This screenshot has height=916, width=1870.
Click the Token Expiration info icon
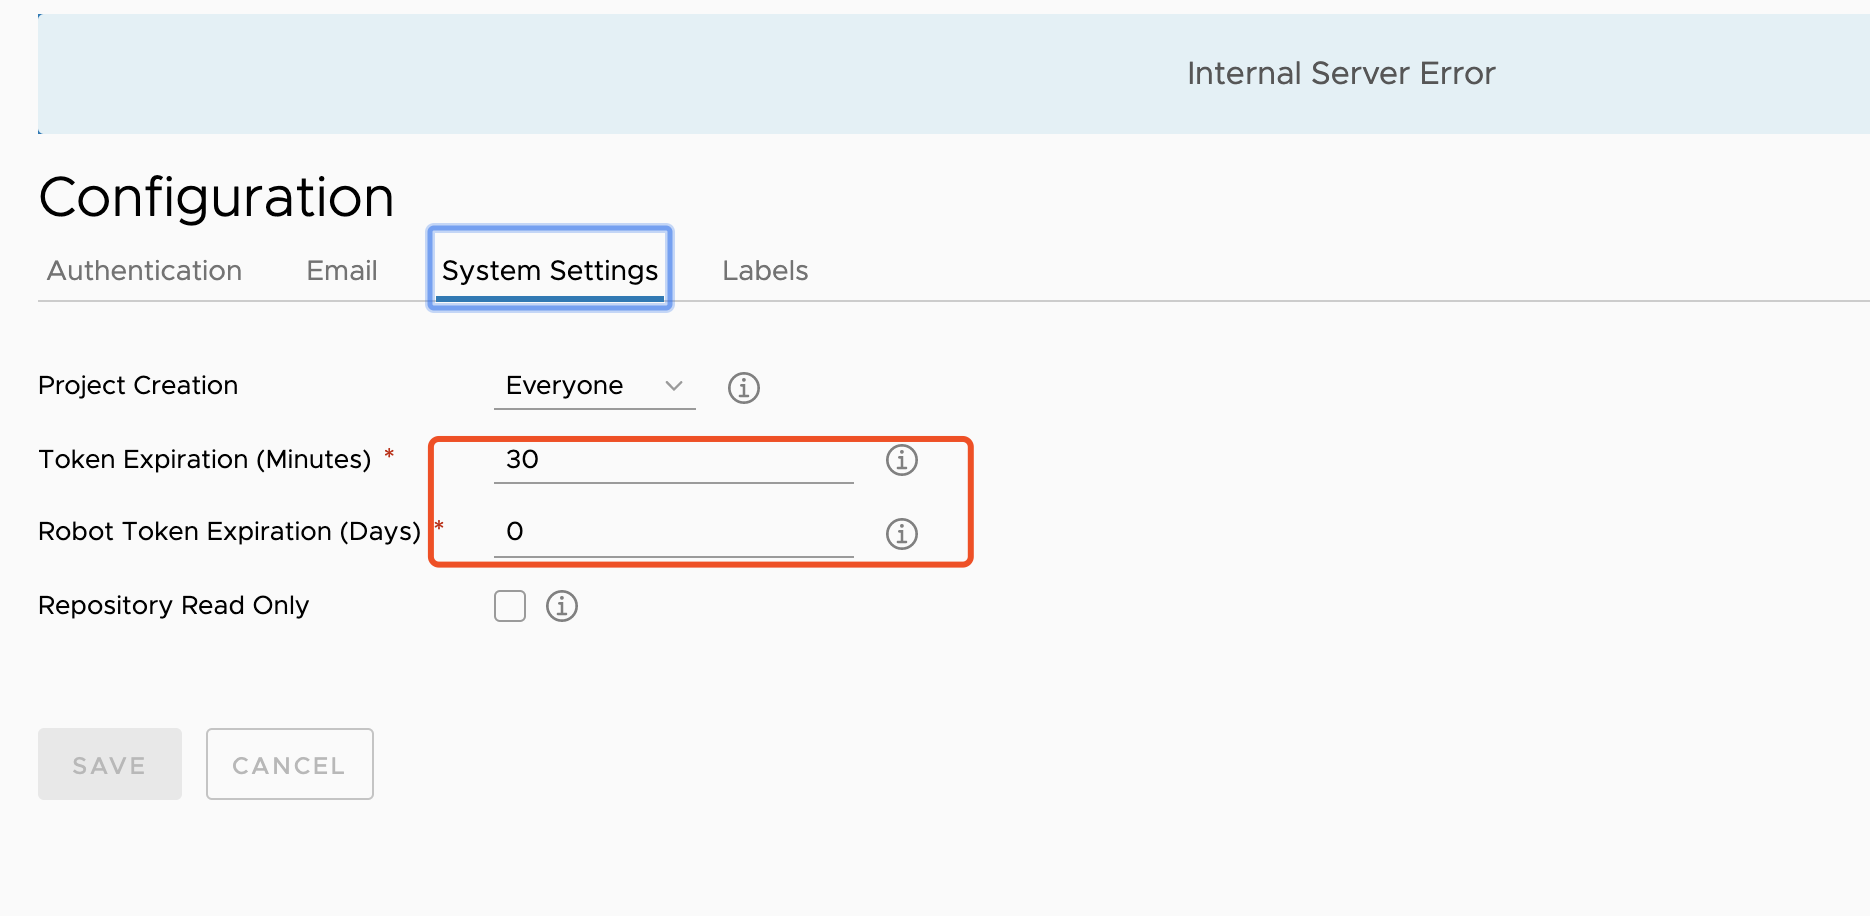[x=901, y=460]
